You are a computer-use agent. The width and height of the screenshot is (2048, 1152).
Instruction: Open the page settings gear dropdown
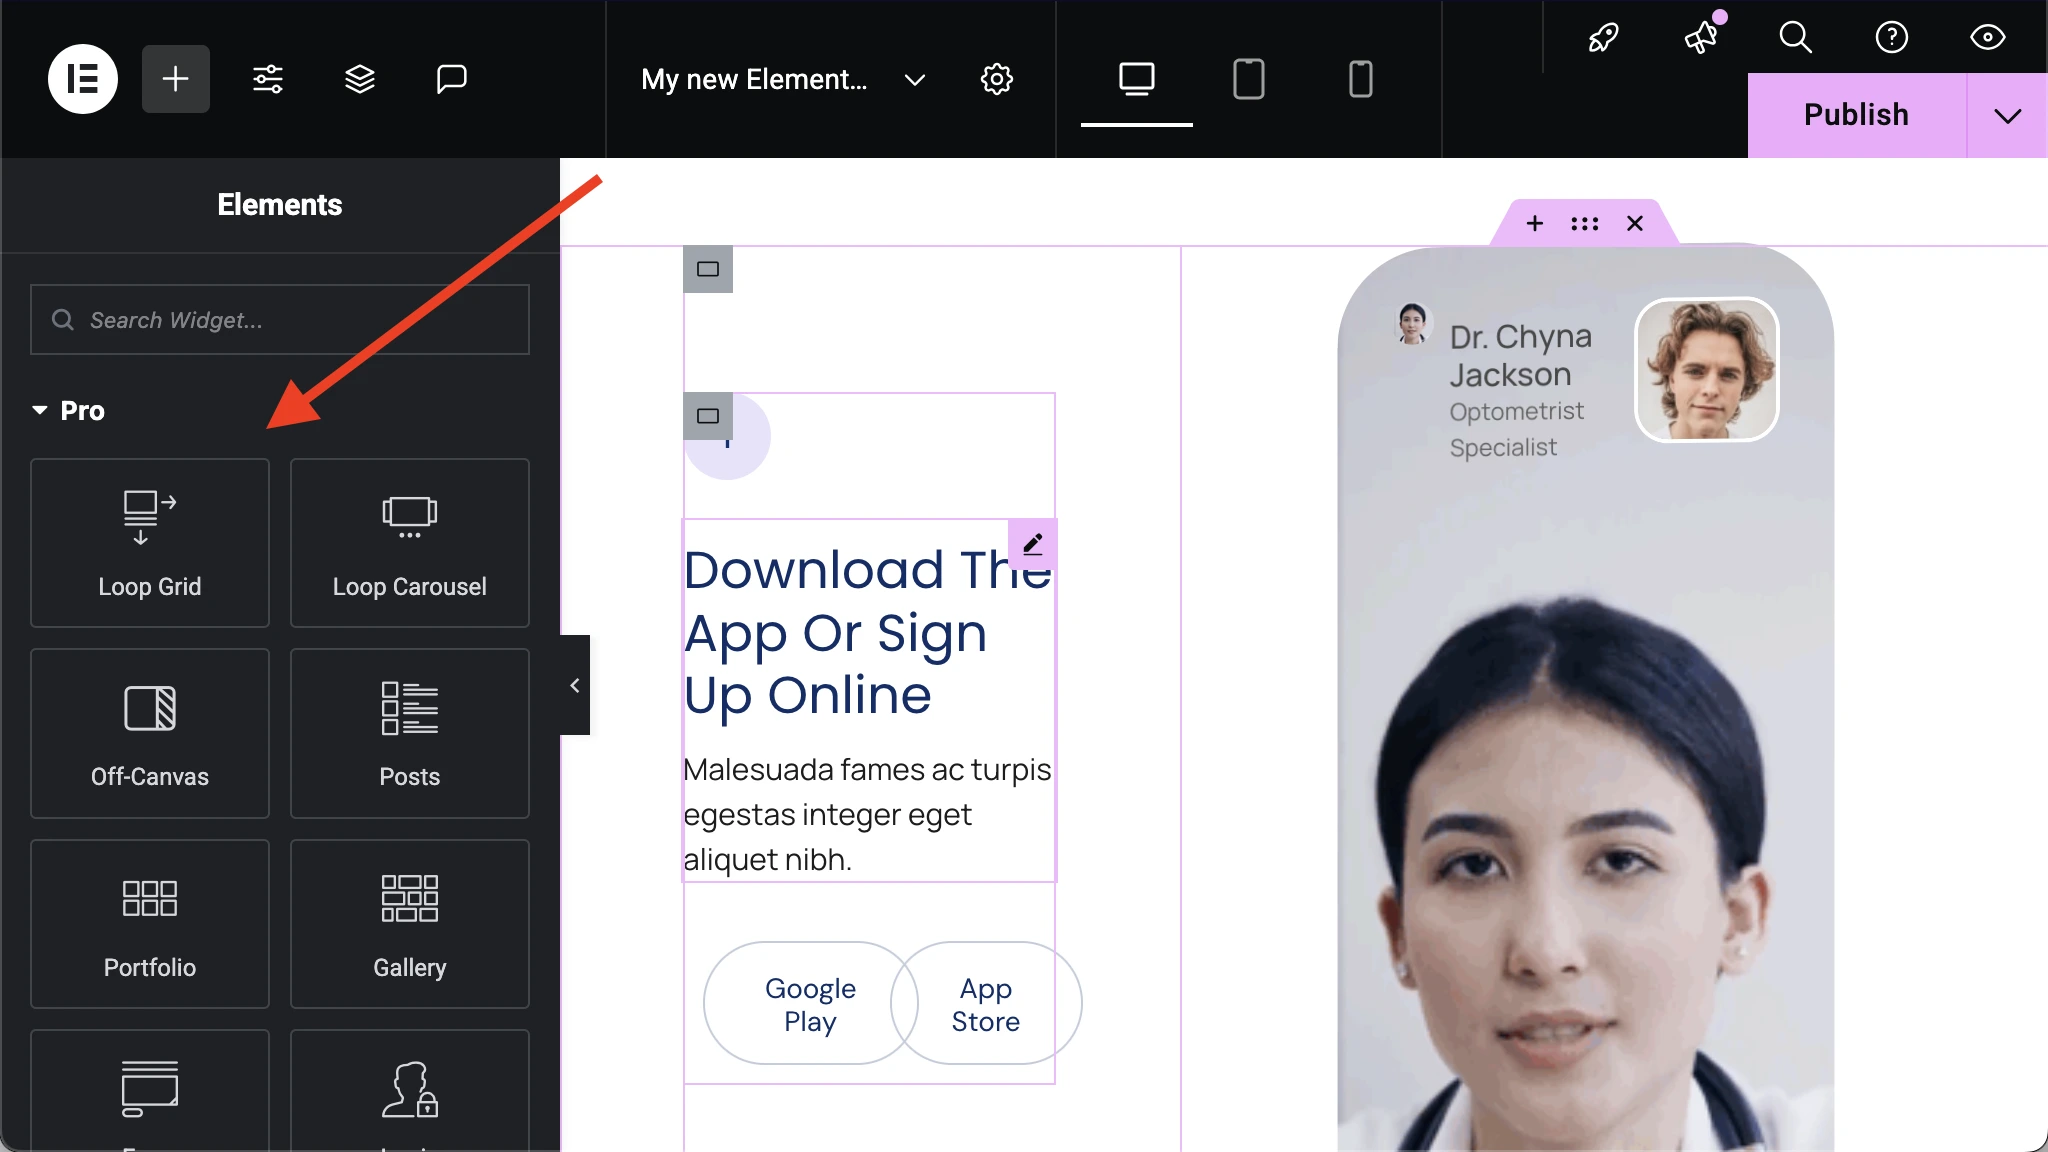(x=997, y=79)
